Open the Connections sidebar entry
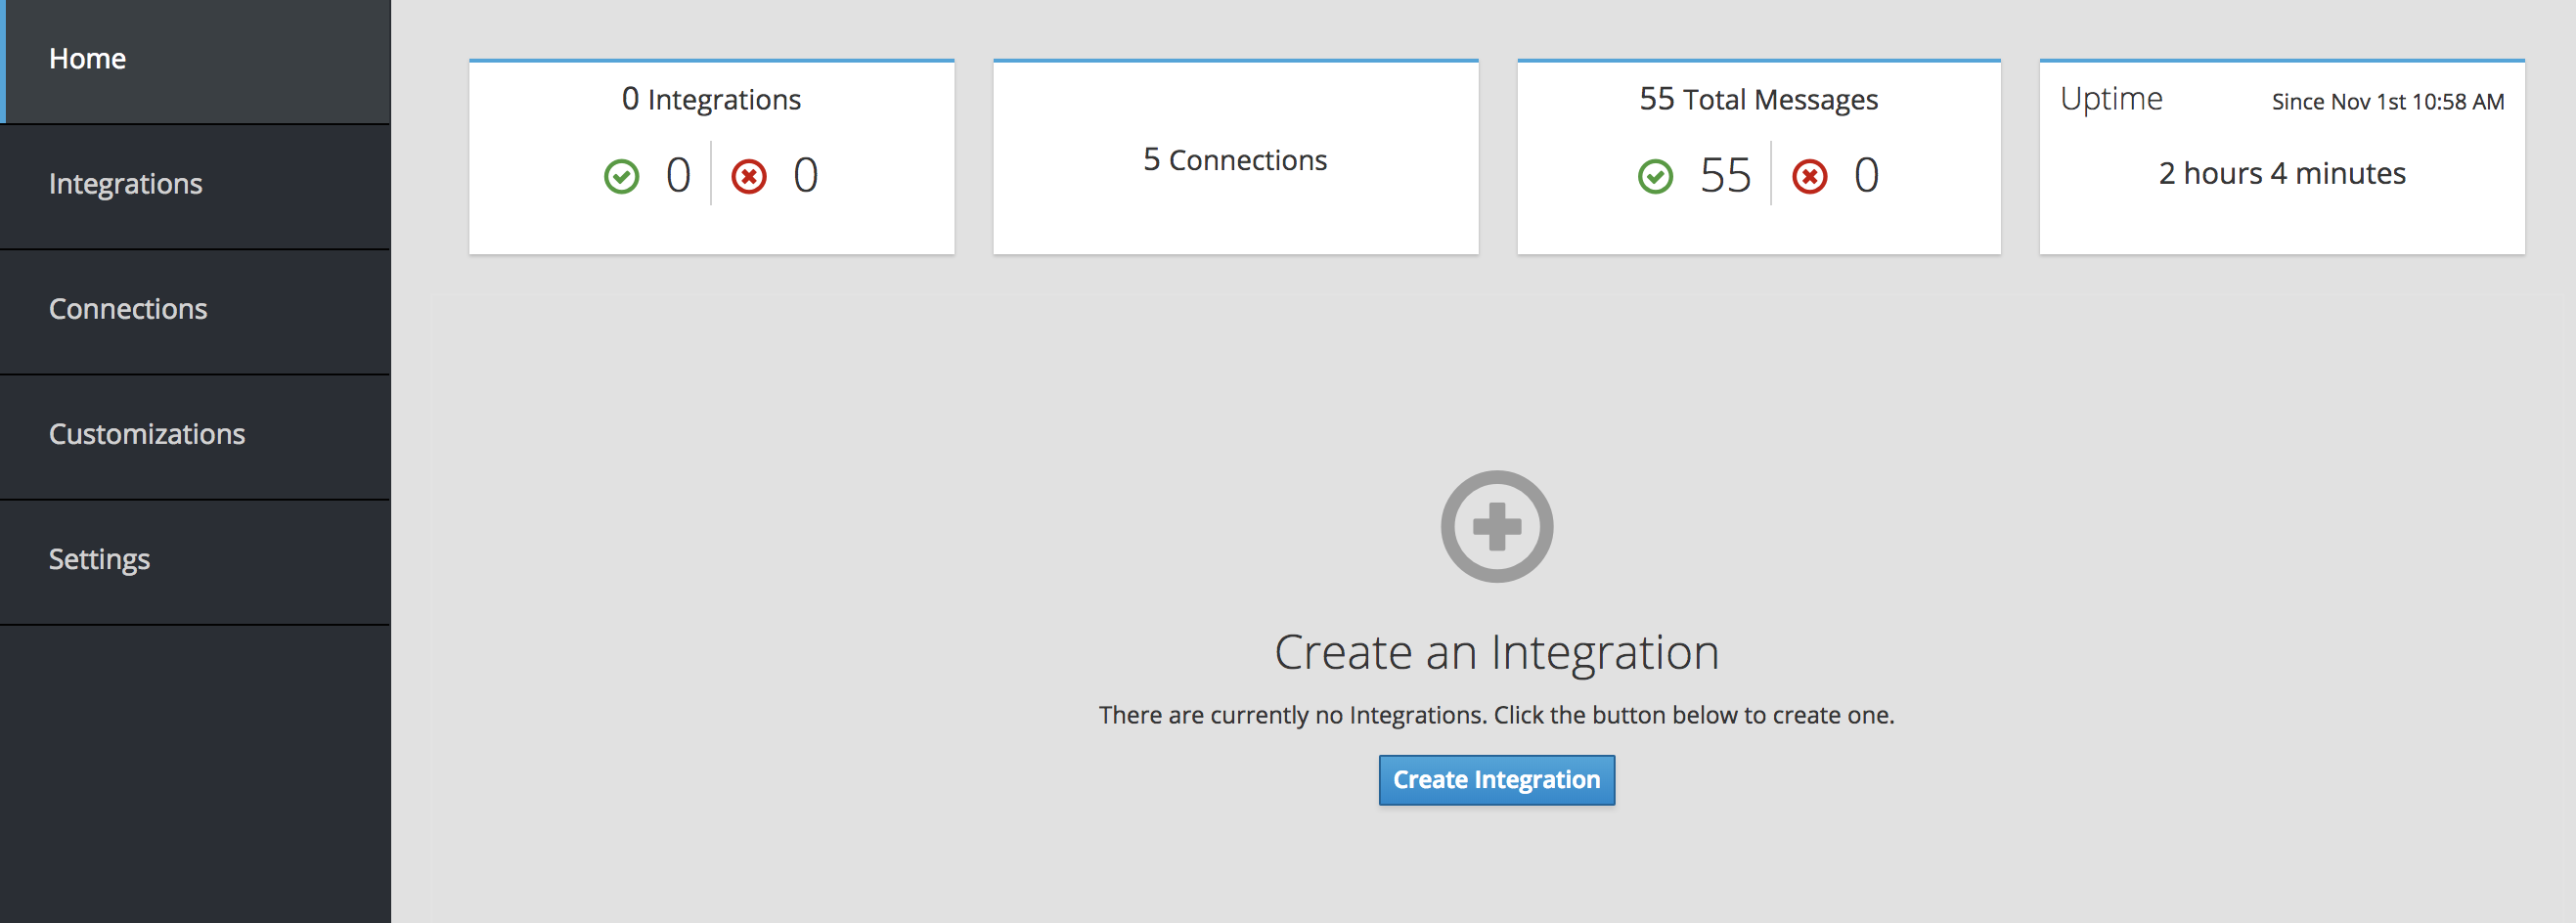This screenshot has width=2576, height=923. [128, 309]
